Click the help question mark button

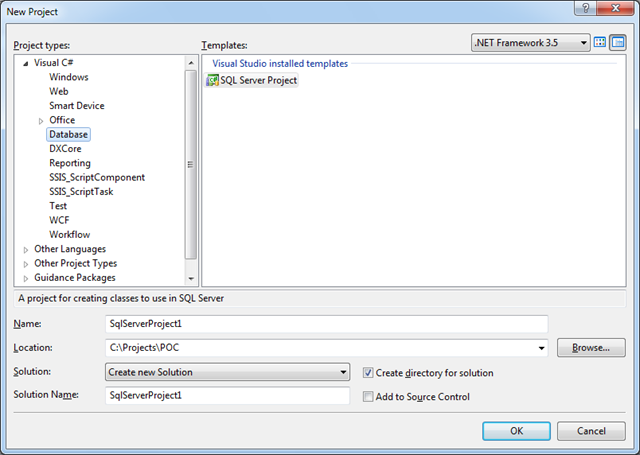click(585, 9)
